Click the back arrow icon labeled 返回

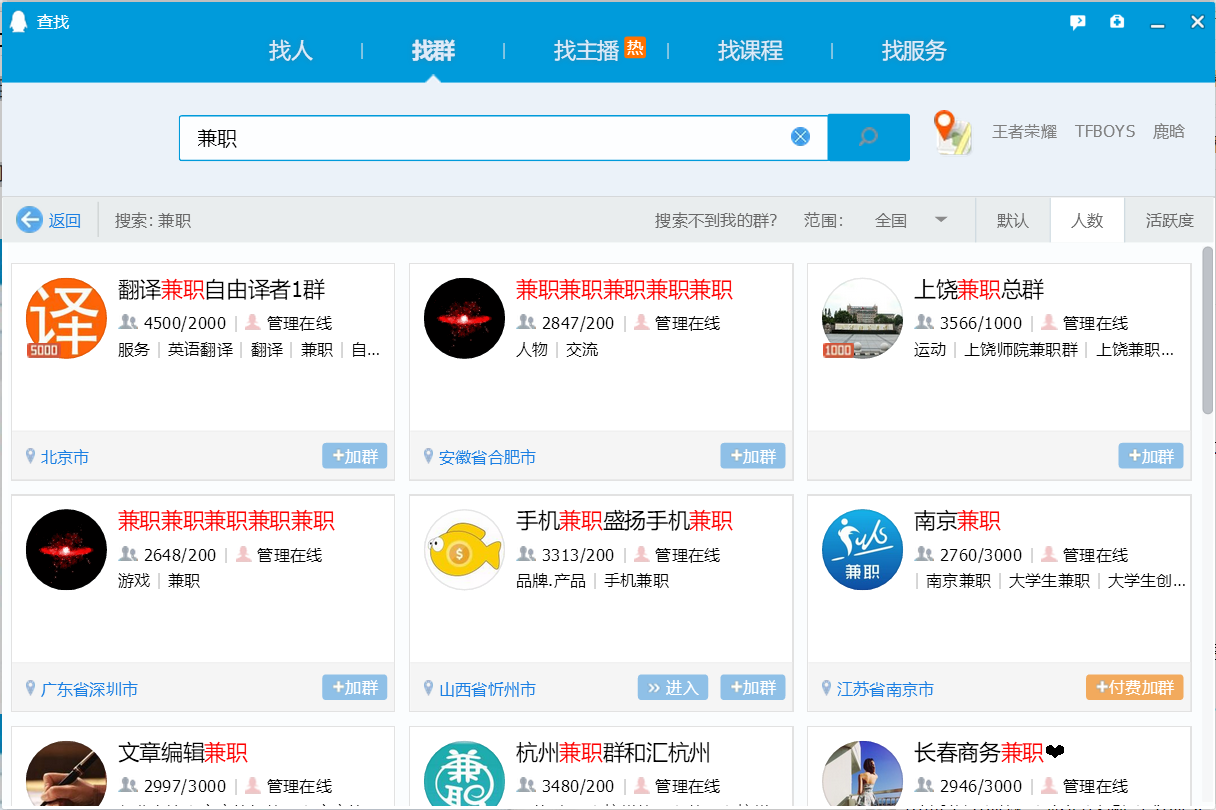coord(30,220)
